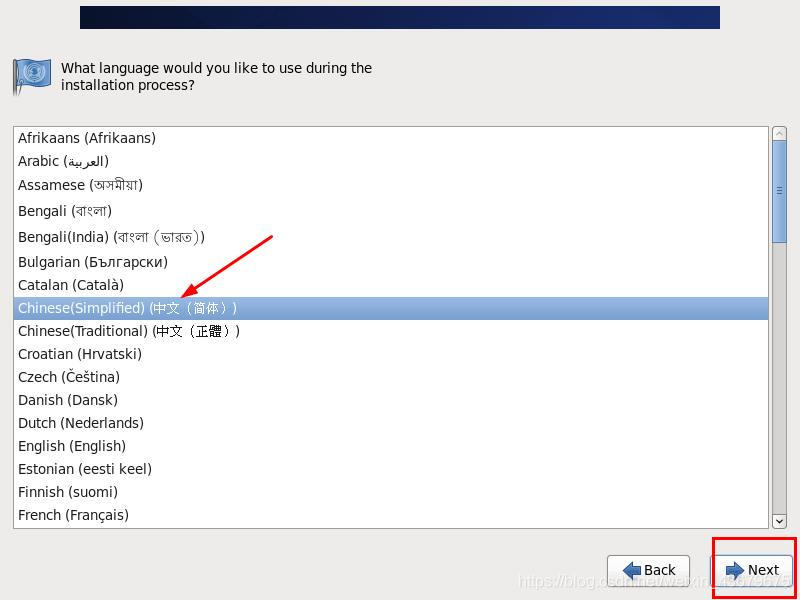Click the scrollbar up arrow
The image size is (800, 600).
(x=779, y=133)
